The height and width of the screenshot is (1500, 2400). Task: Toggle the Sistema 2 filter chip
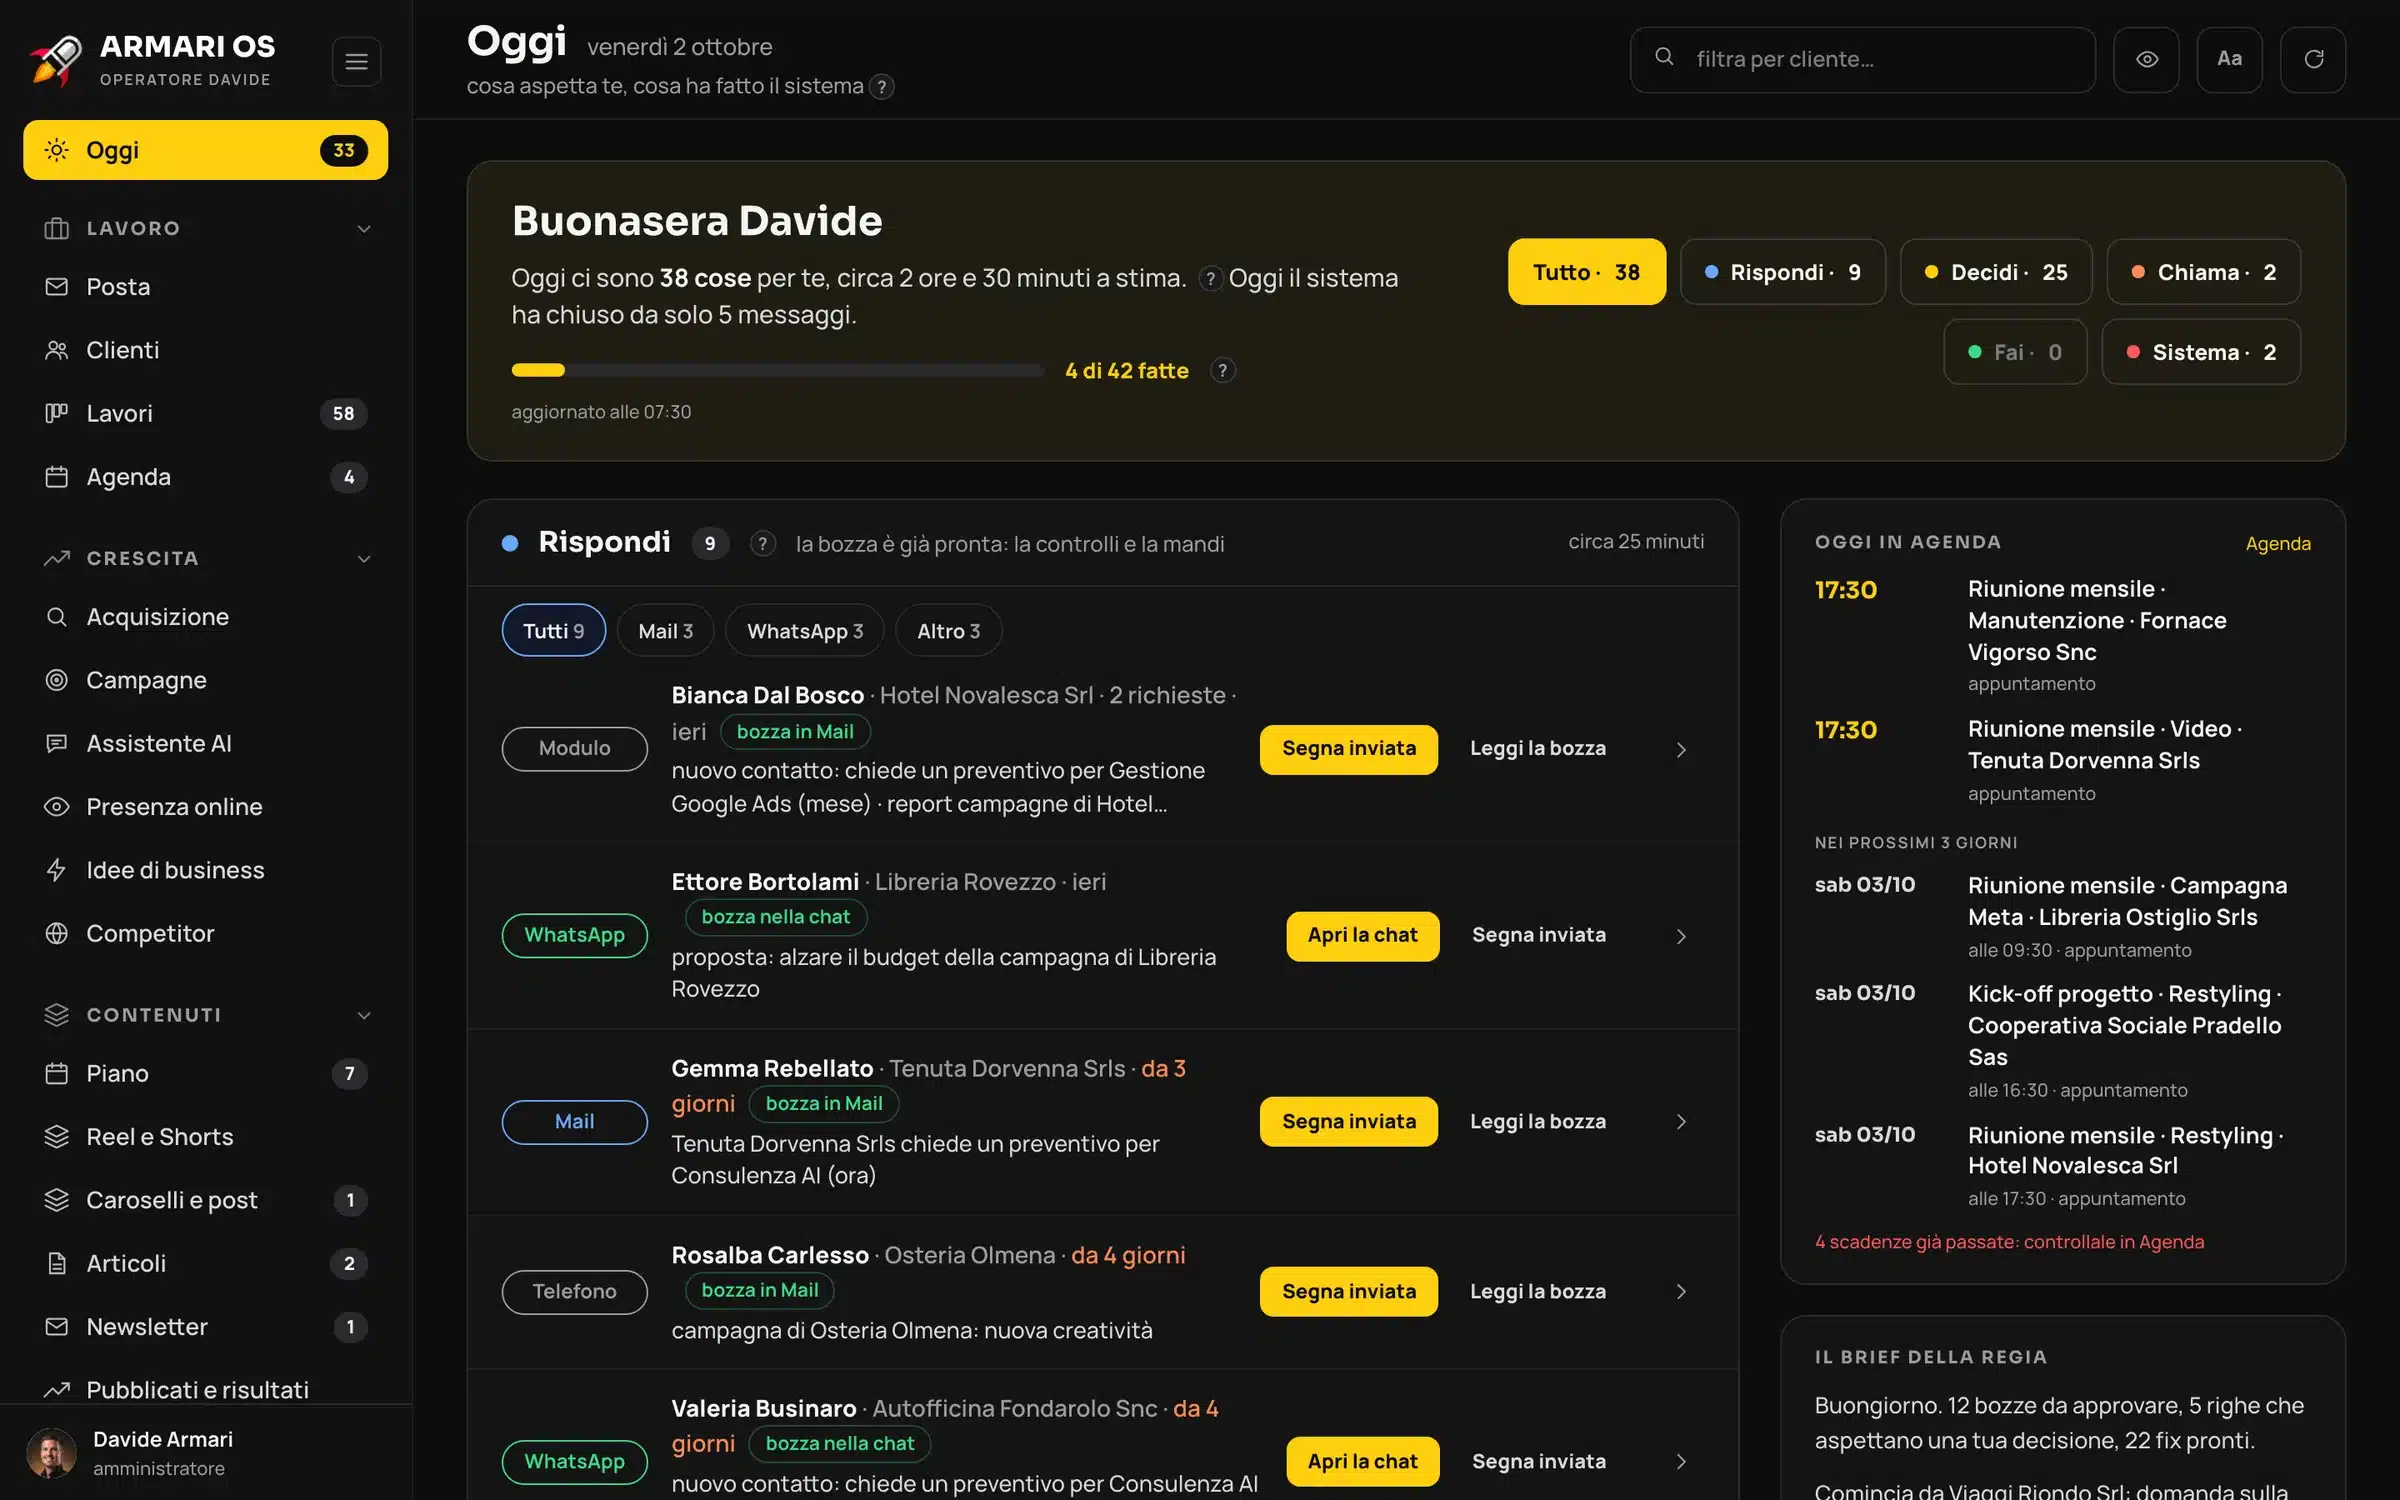2200,352
